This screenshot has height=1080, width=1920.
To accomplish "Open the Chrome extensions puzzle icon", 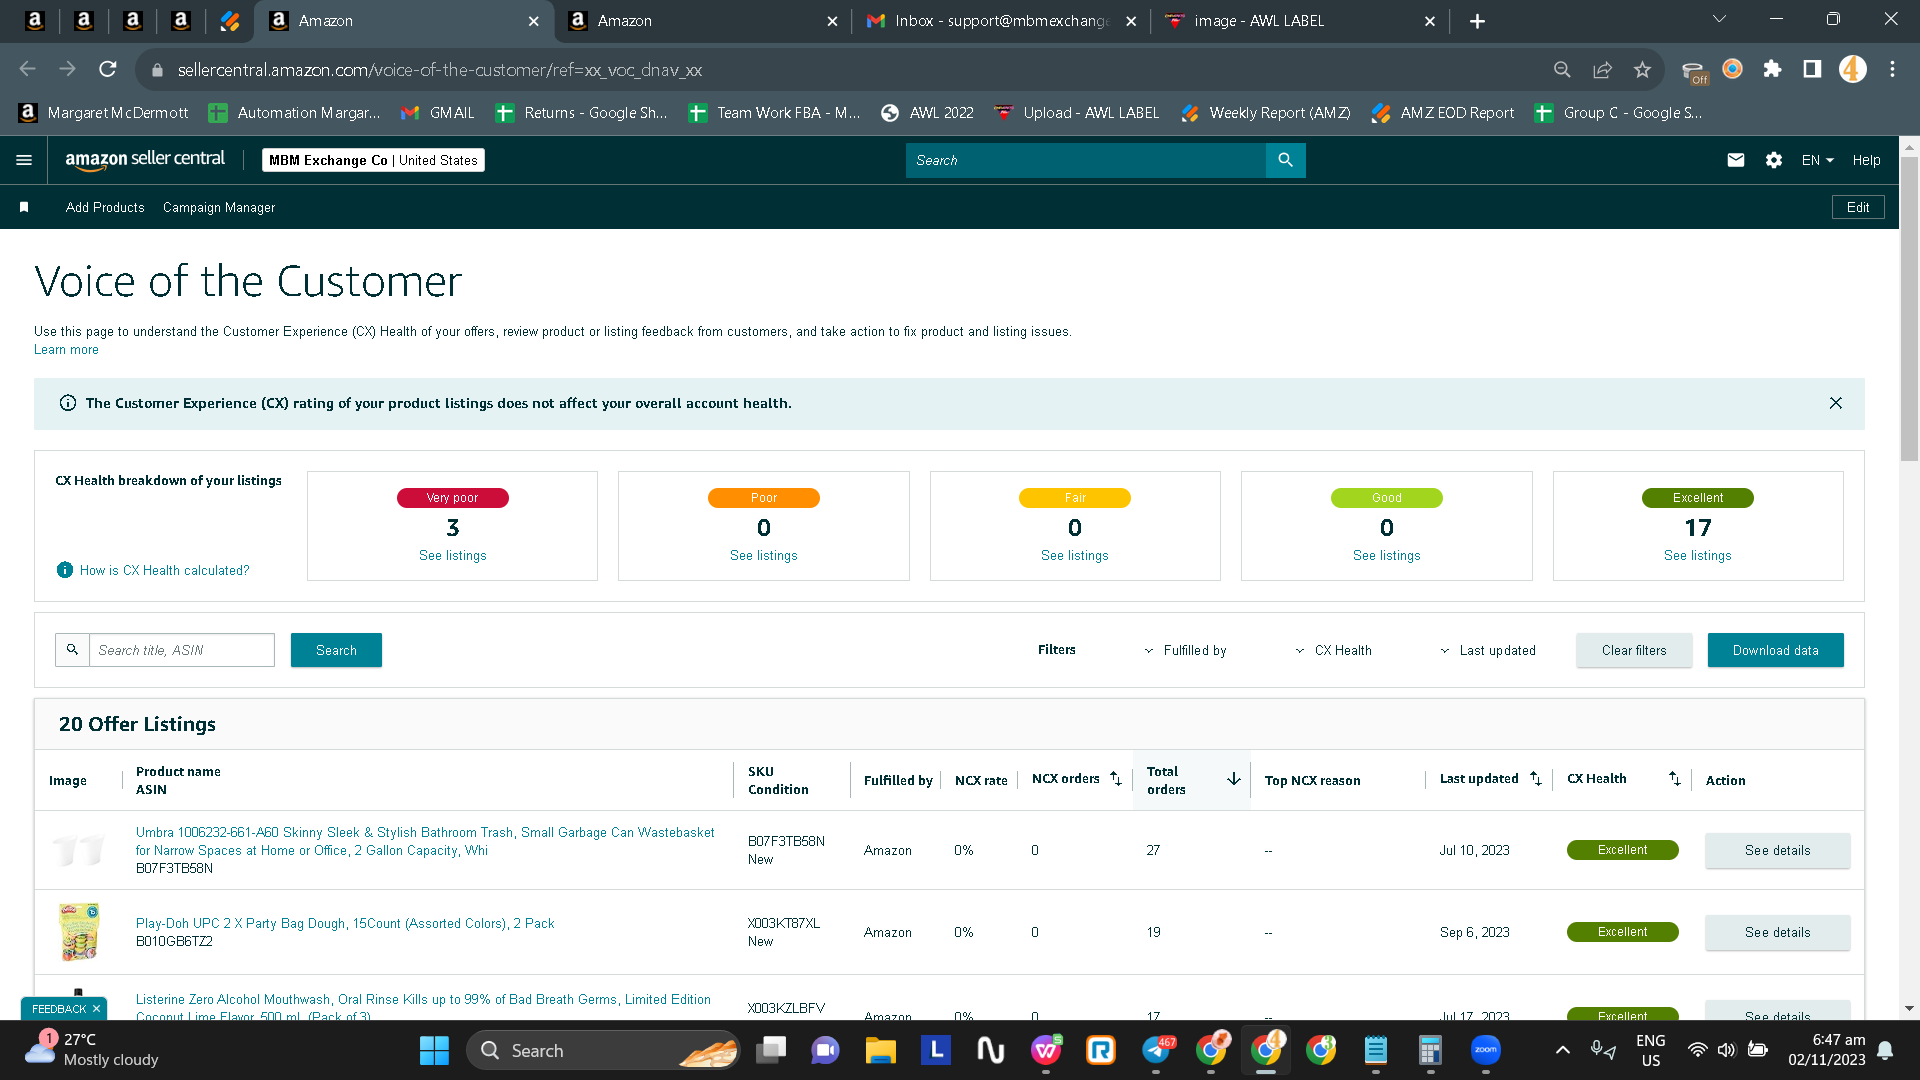I will click(1772, 69).
